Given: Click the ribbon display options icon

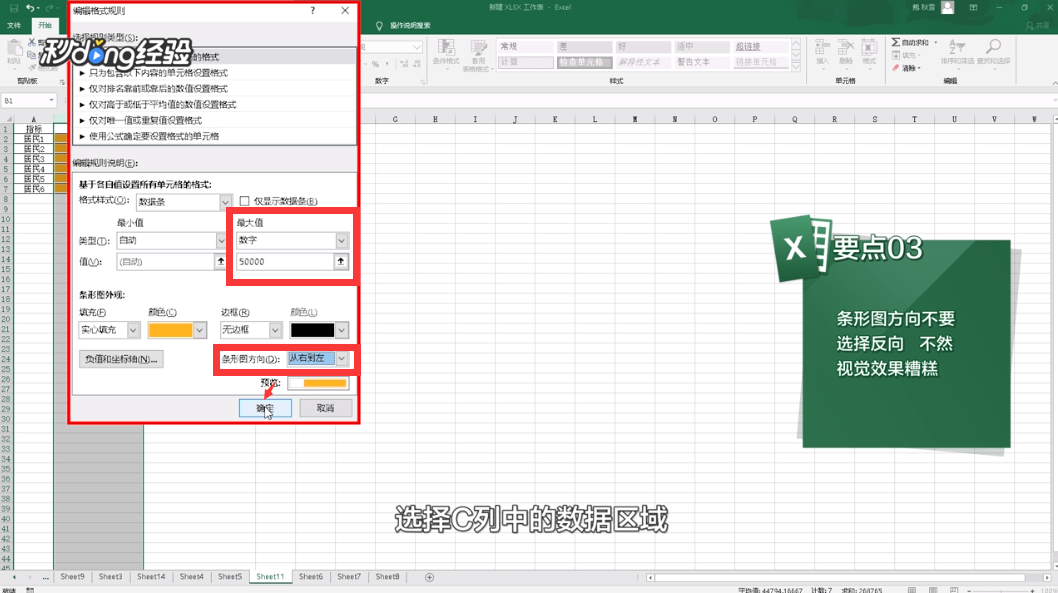Looking at the screenshot, I should (x=974, y=7).
